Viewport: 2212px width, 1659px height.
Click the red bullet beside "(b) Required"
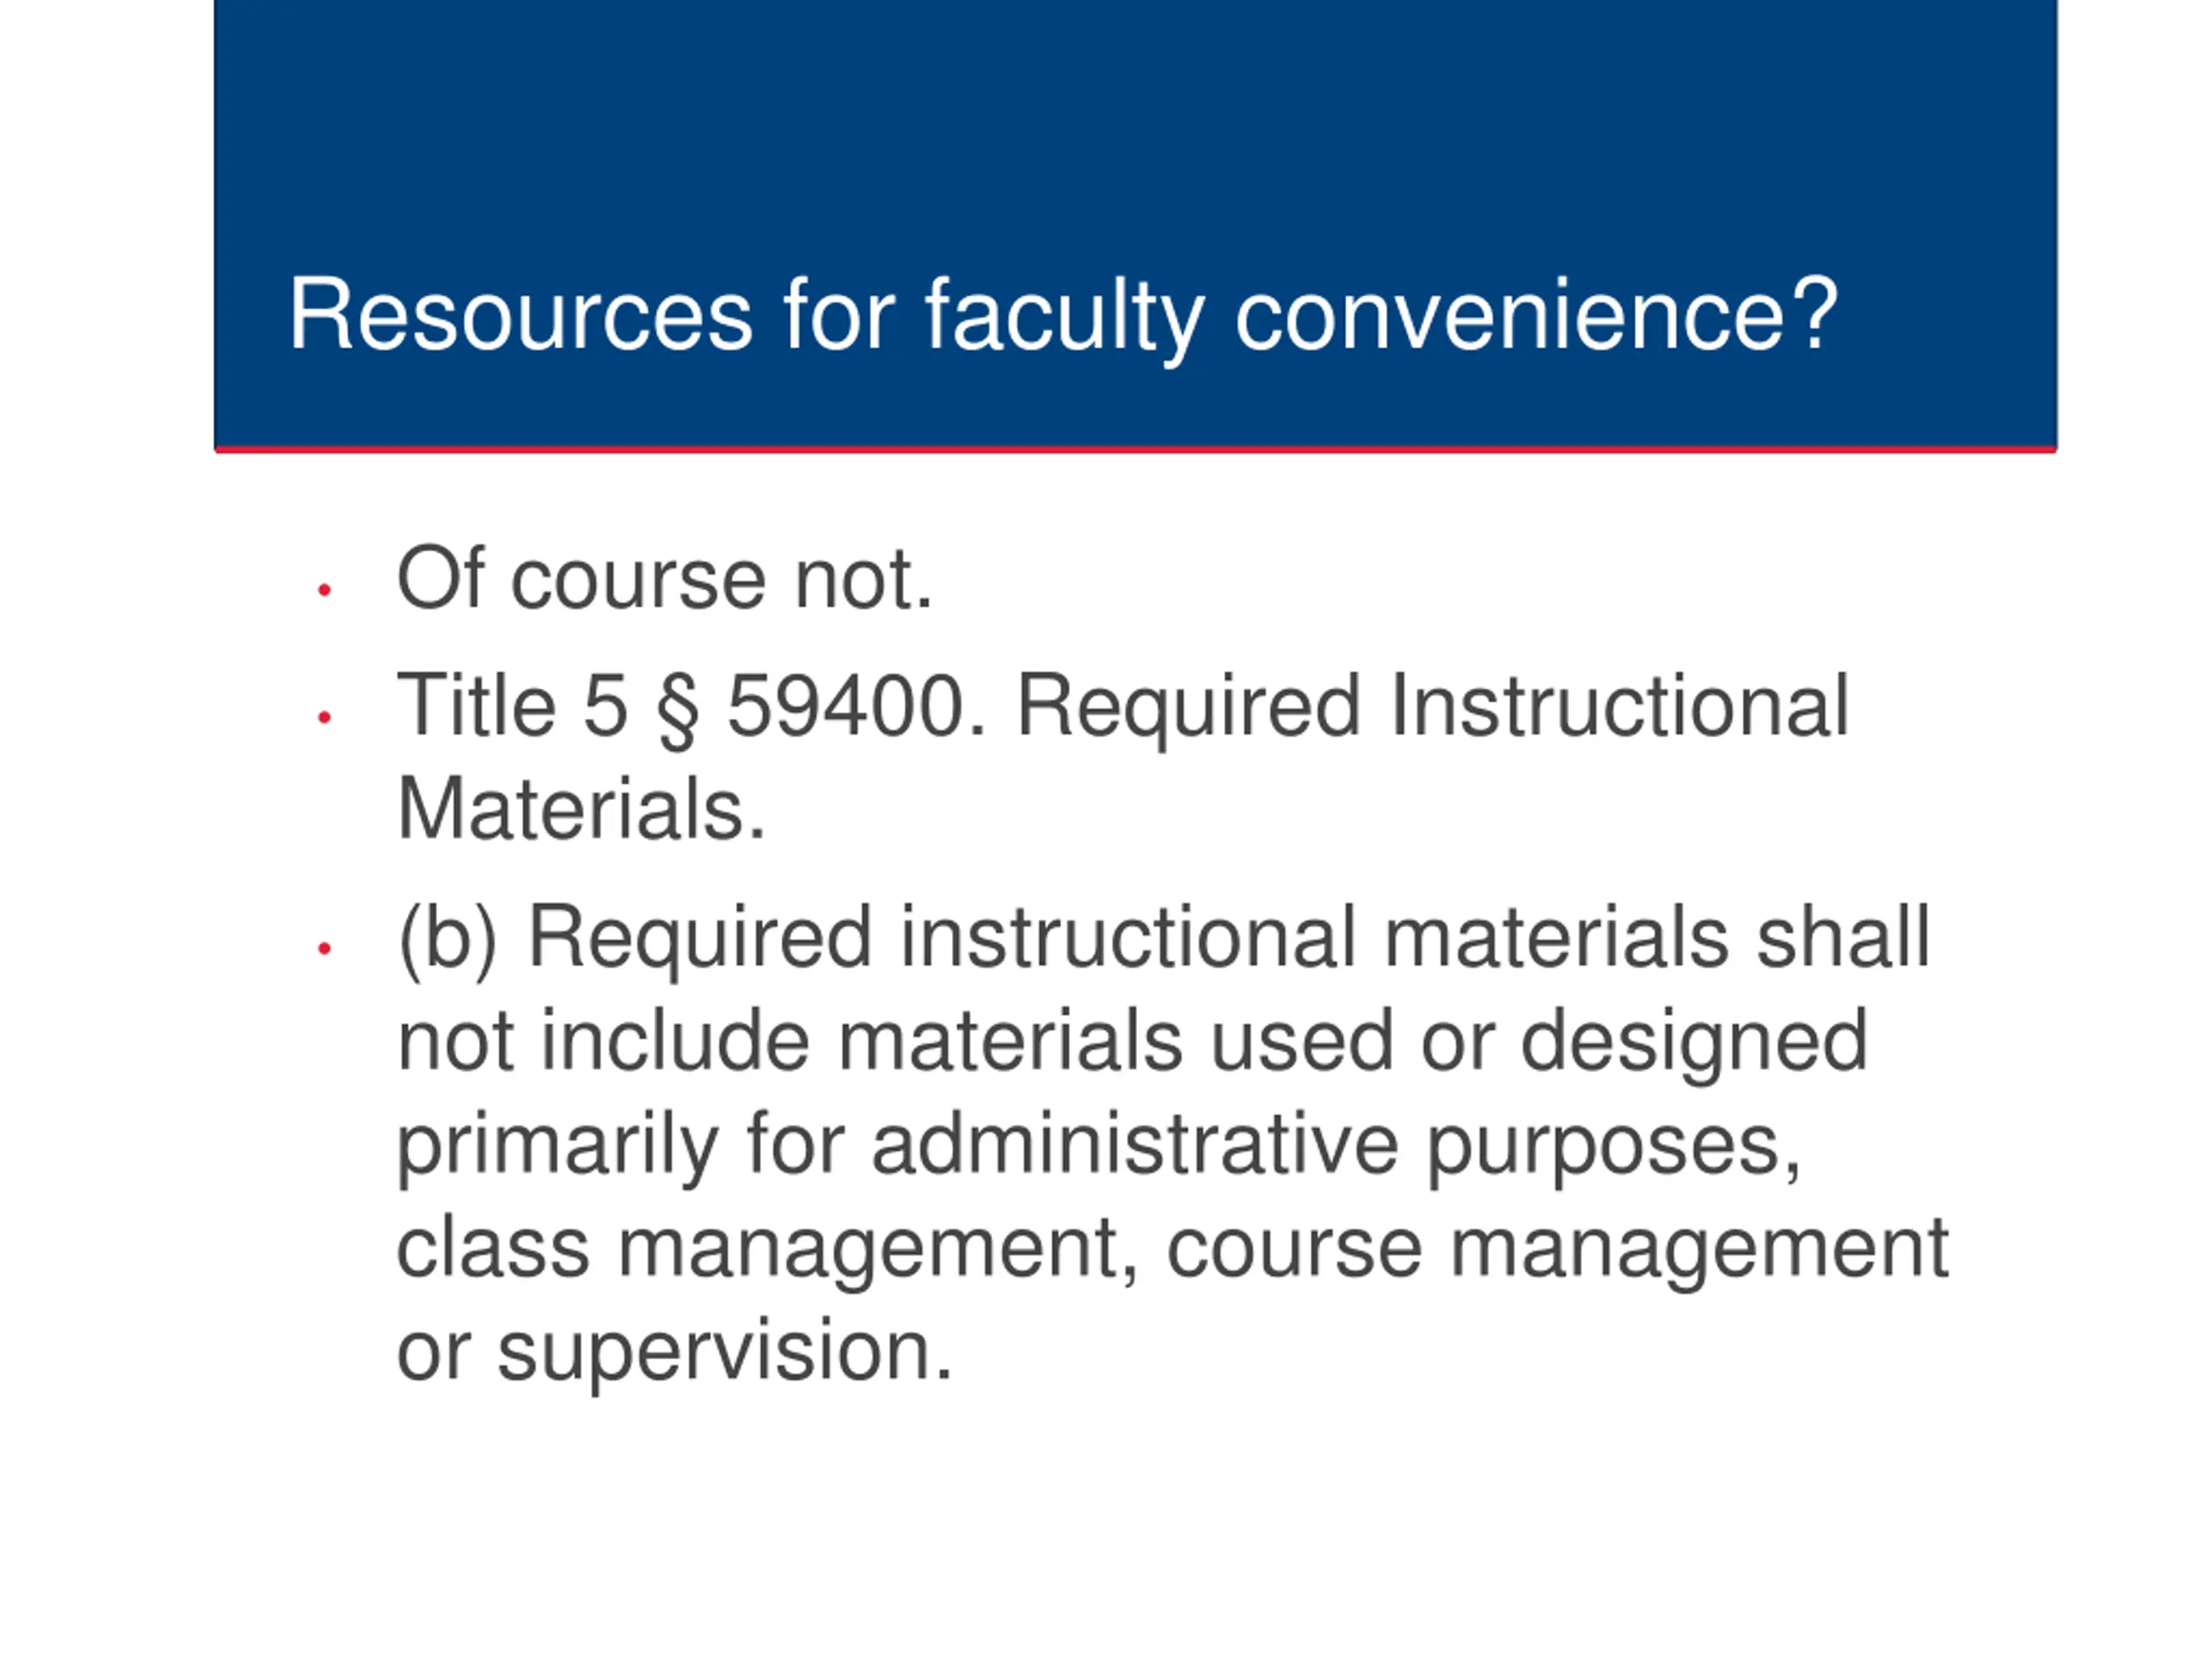[x=324, y=947]
